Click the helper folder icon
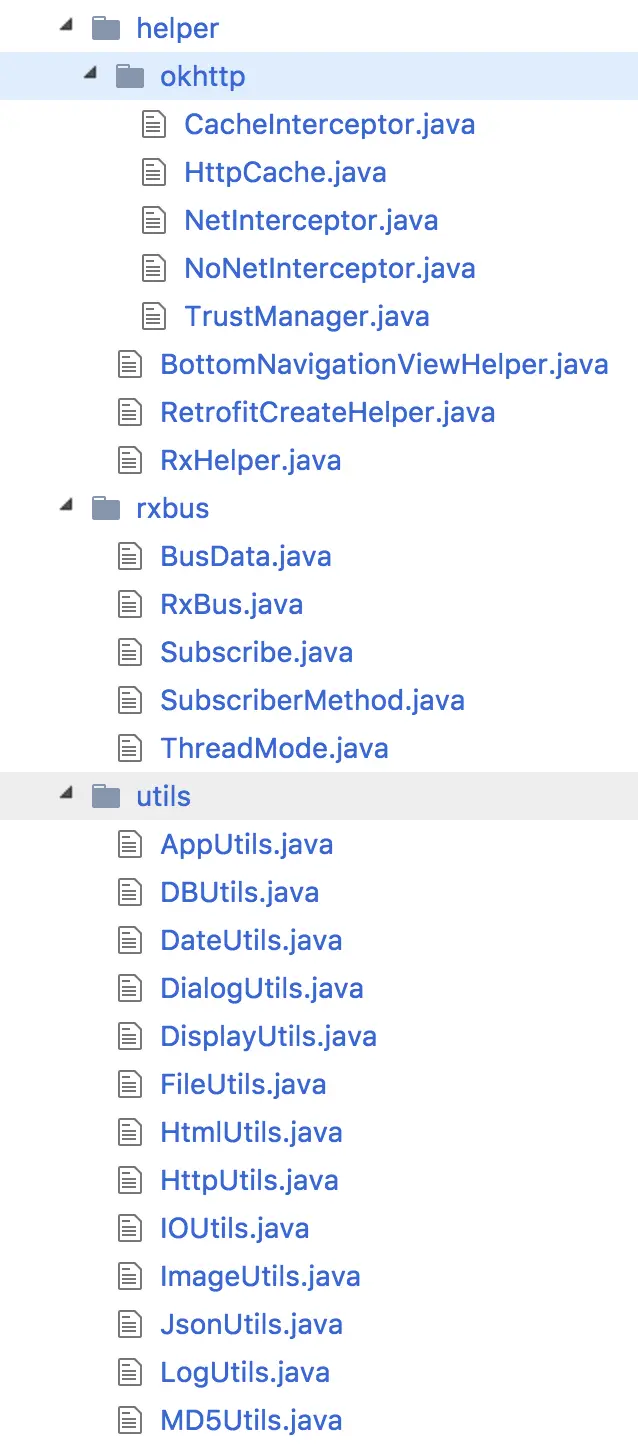This screenshot has height=1446, width=638. (106, 28)
